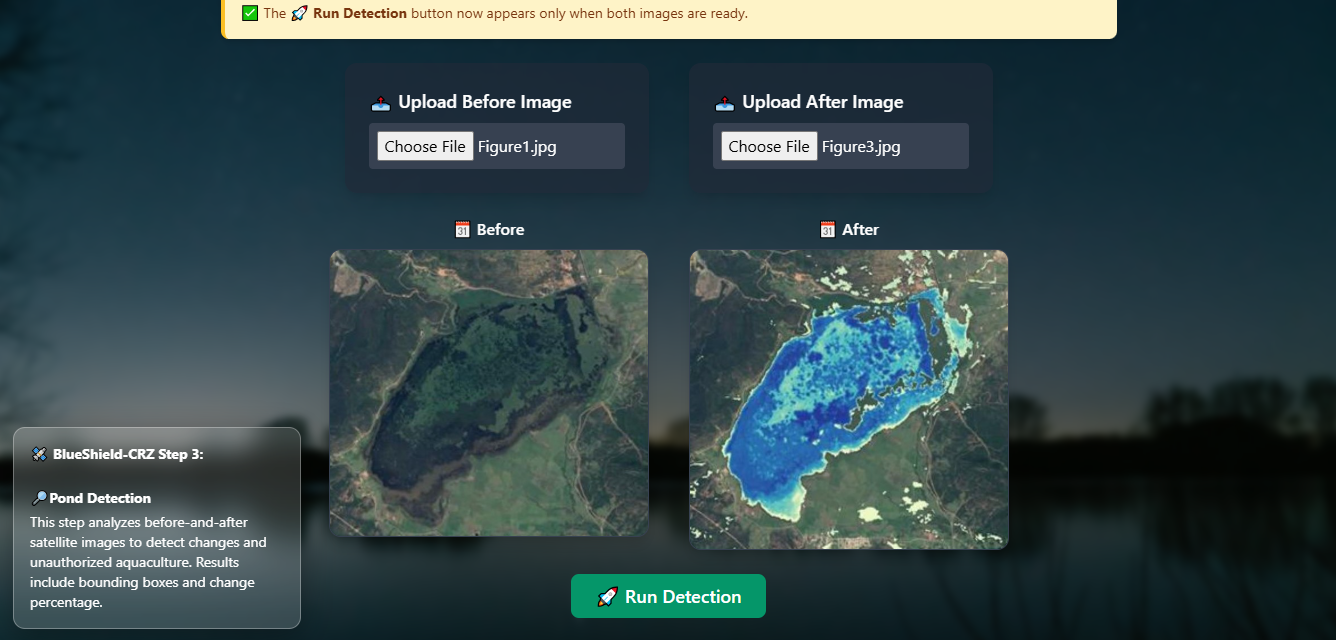
Task: Click the upload icon beside Upload After Image
Action: coord(724,103)
